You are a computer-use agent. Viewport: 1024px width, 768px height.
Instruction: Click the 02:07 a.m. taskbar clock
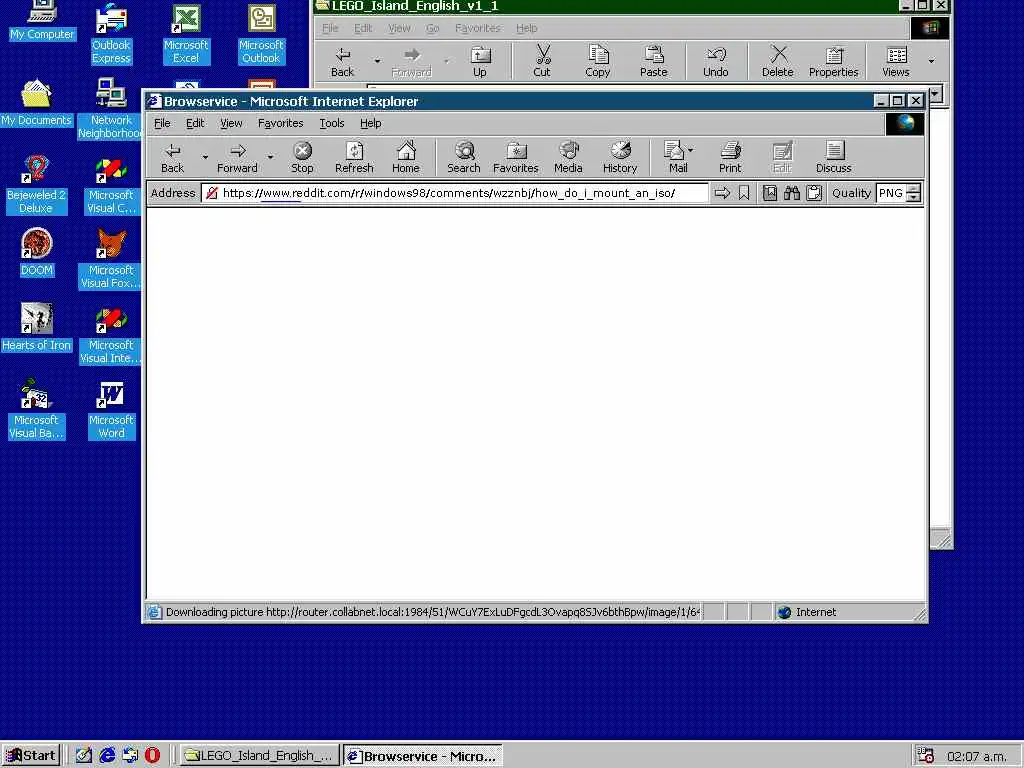coord(977,756)
